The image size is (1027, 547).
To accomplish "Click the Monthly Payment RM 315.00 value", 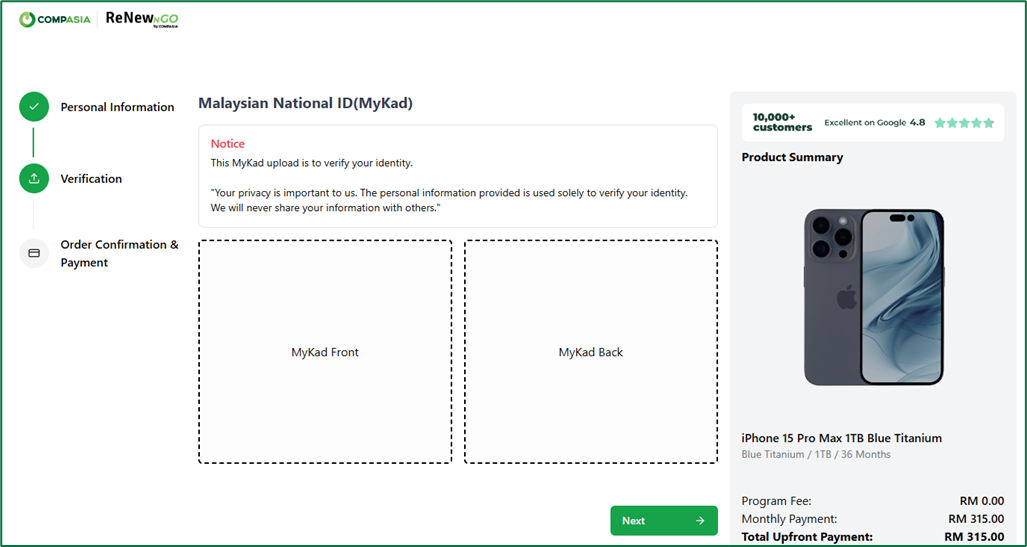I will (x=976, y=519).
